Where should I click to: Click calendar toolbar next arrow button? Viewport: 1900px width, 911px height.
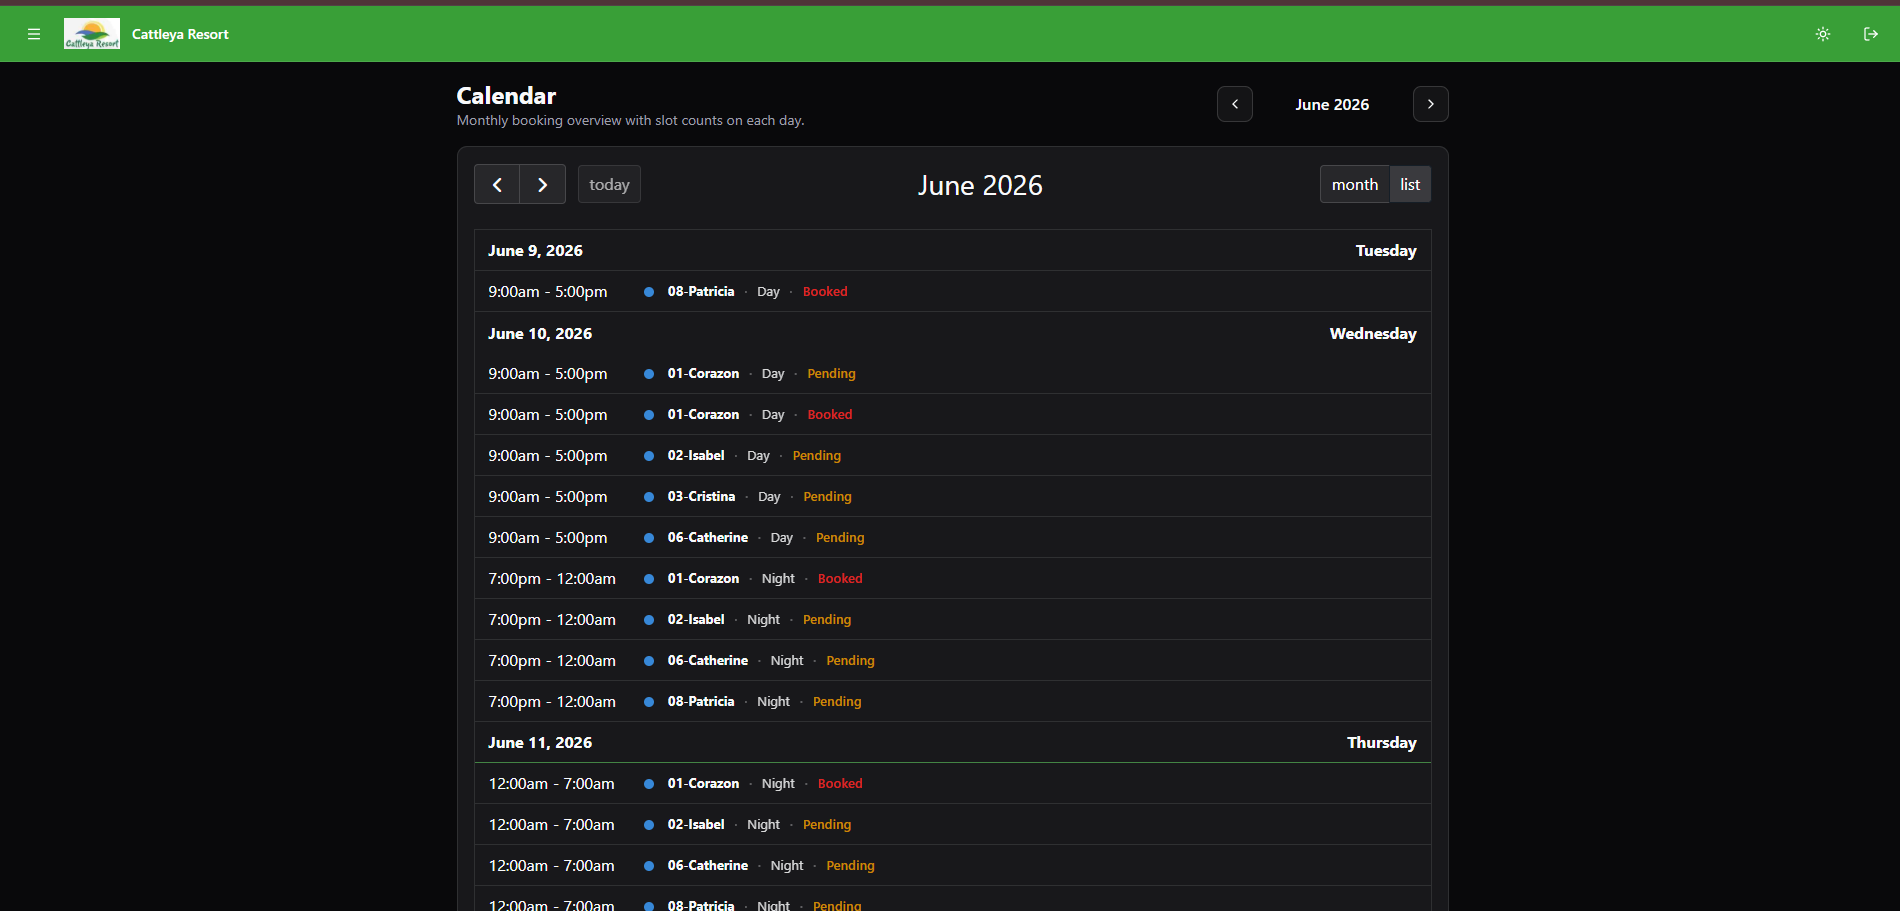[x=543, y=184]
